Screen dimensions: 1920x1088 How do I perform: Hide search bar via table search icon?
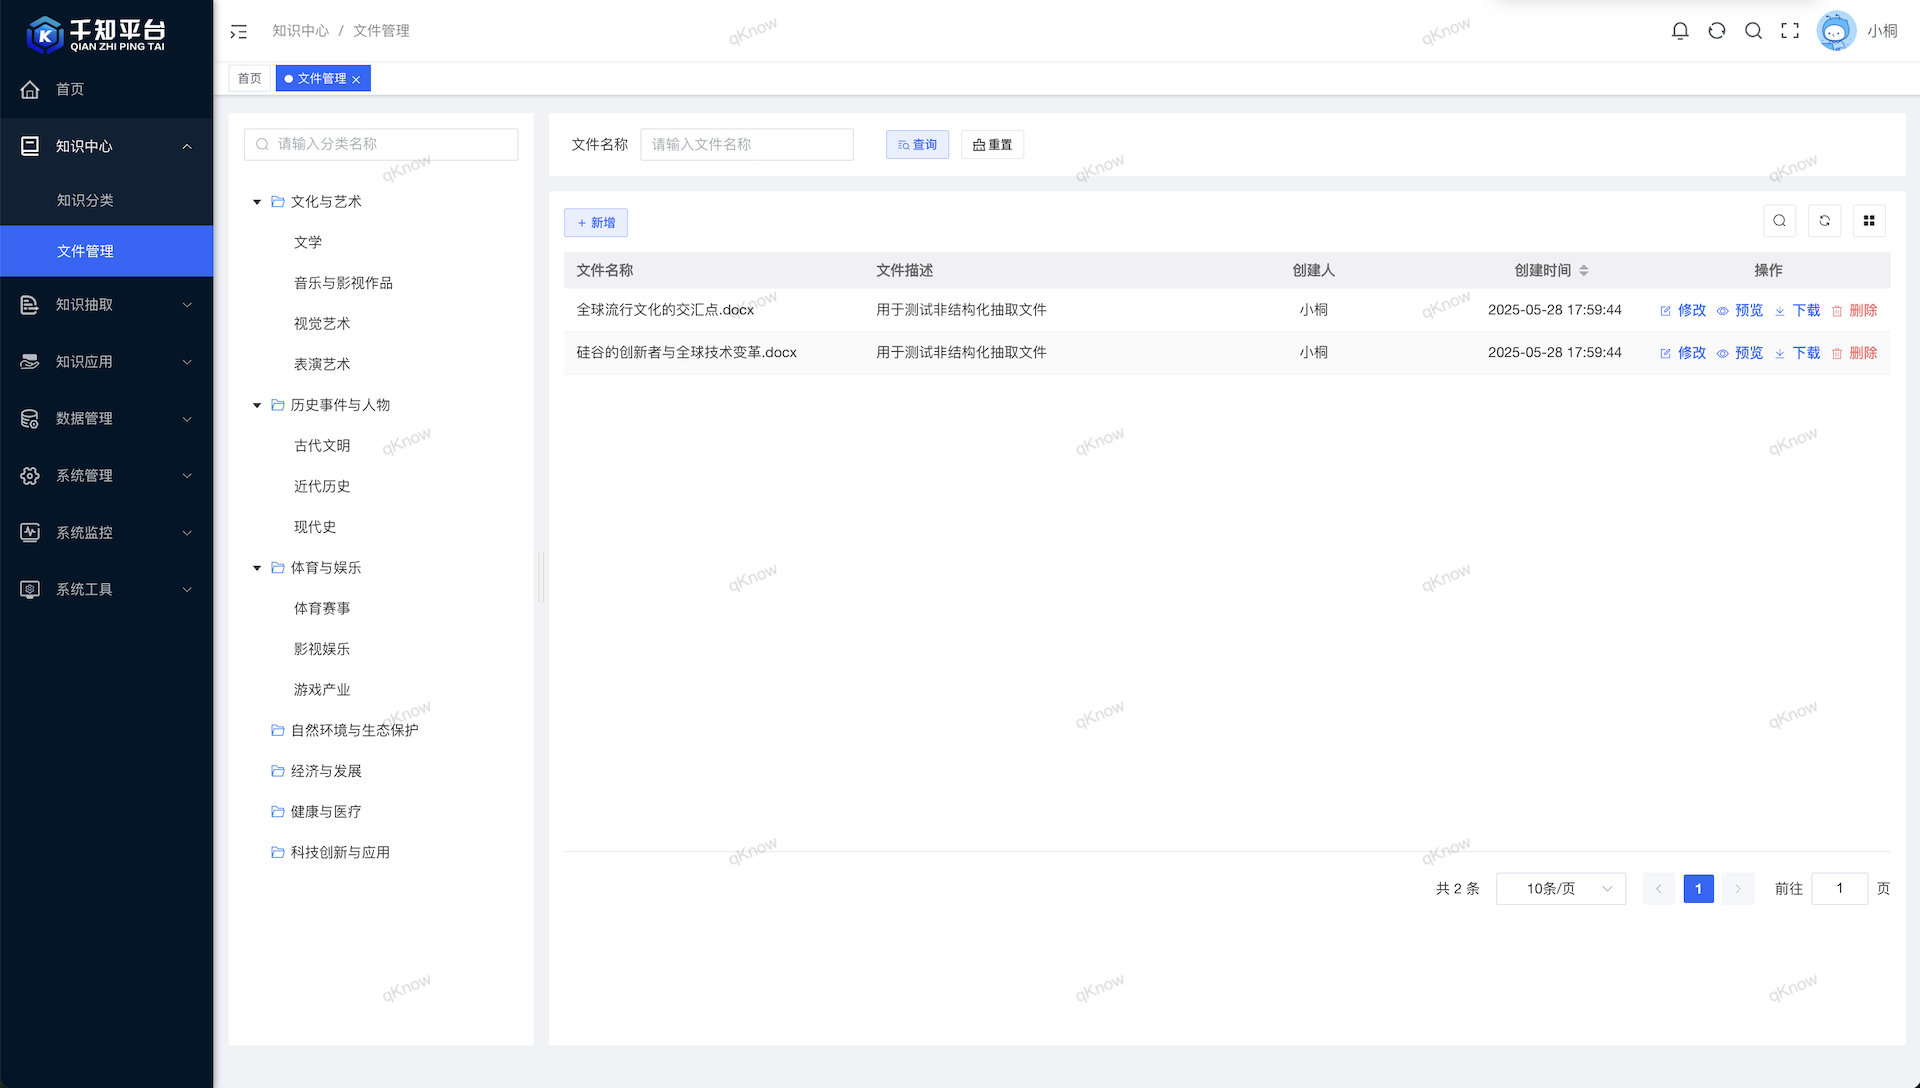point(1779,221)
